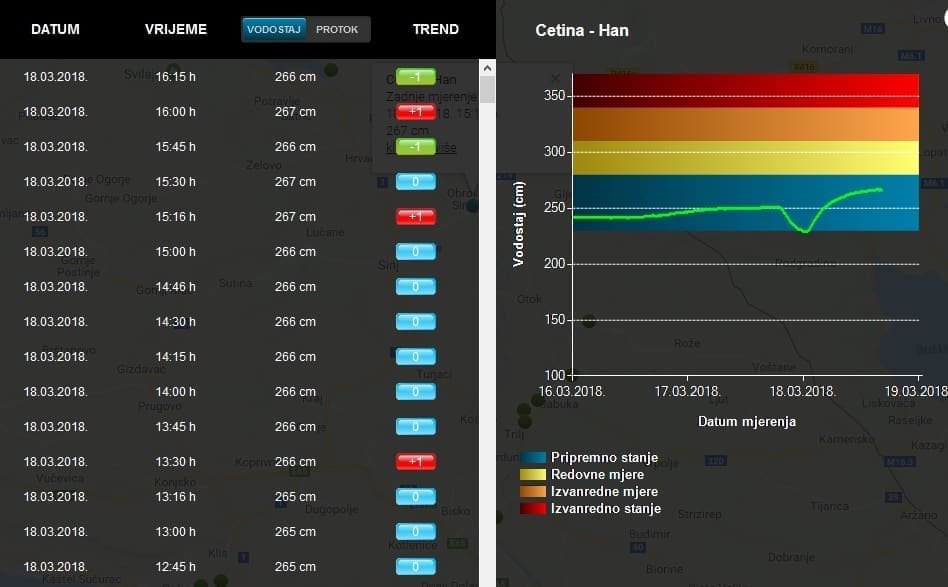
Task: Click the blue 0 trend badge at 15:30
Action: (416, 181)
